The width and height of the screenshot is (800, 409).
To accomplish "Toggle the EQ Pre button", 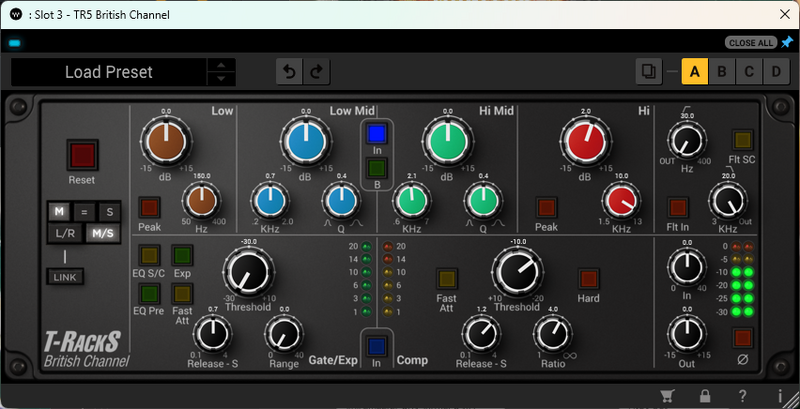I will pyautogui.click(x=149, y=294).
